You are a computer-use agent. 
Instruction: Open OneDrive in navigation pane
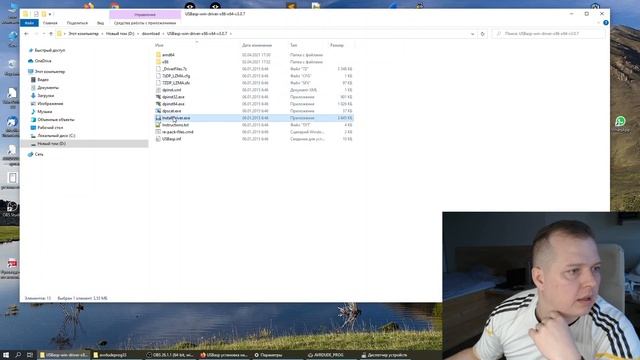pos(43,61)
